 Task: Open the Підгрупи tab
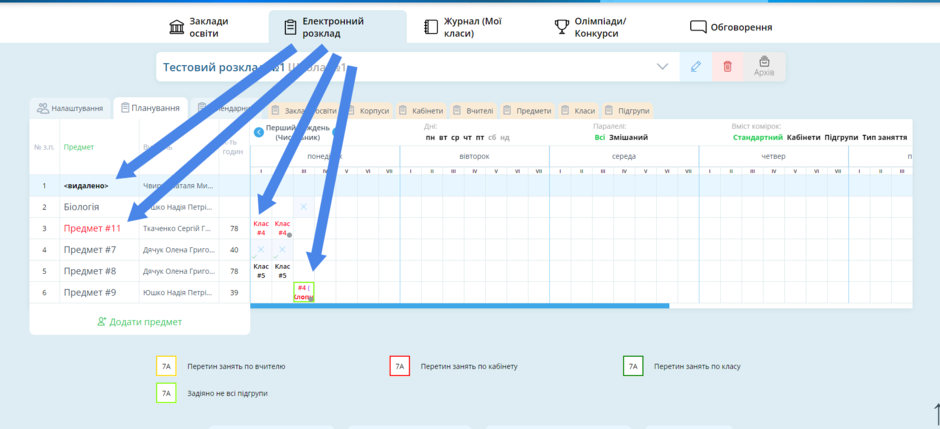pyautogui.click(x=628, y=111)
